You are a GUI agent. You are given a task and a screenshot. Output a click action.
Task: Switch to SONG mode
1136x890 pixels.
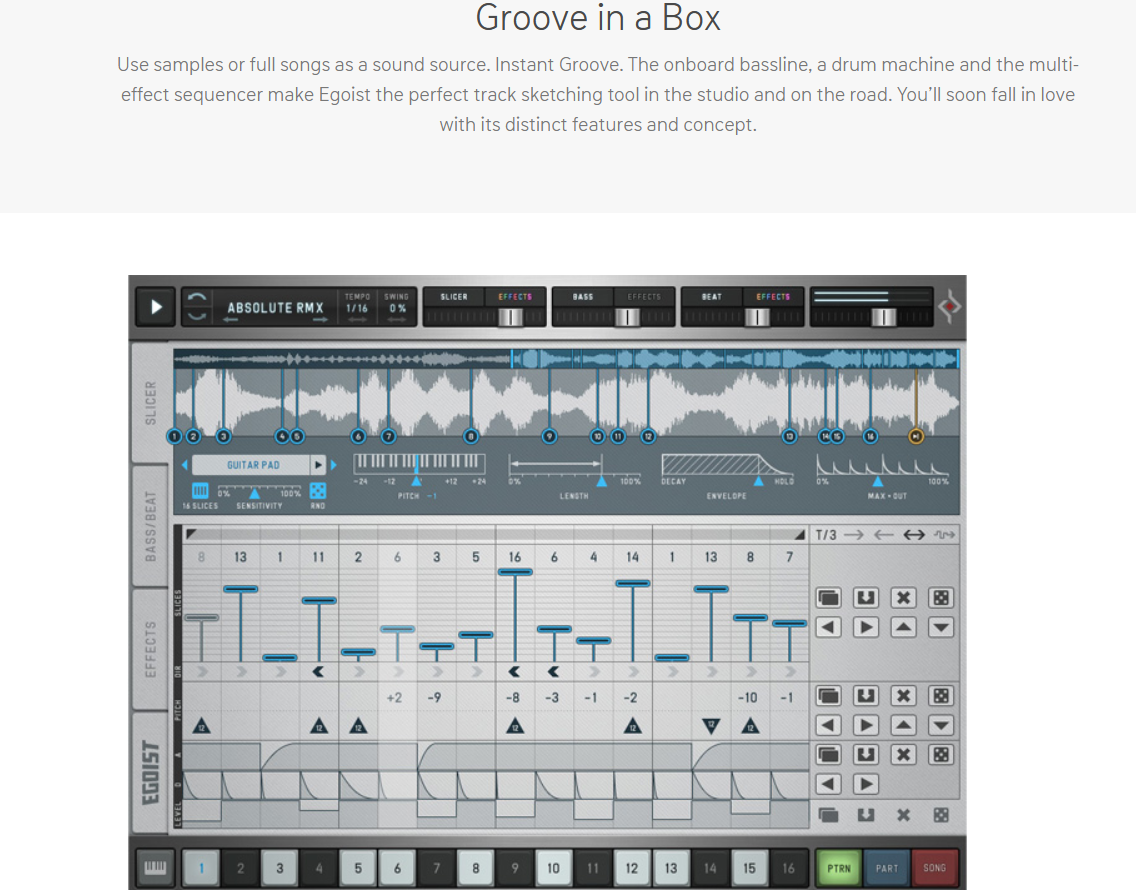tap(935, 868)
